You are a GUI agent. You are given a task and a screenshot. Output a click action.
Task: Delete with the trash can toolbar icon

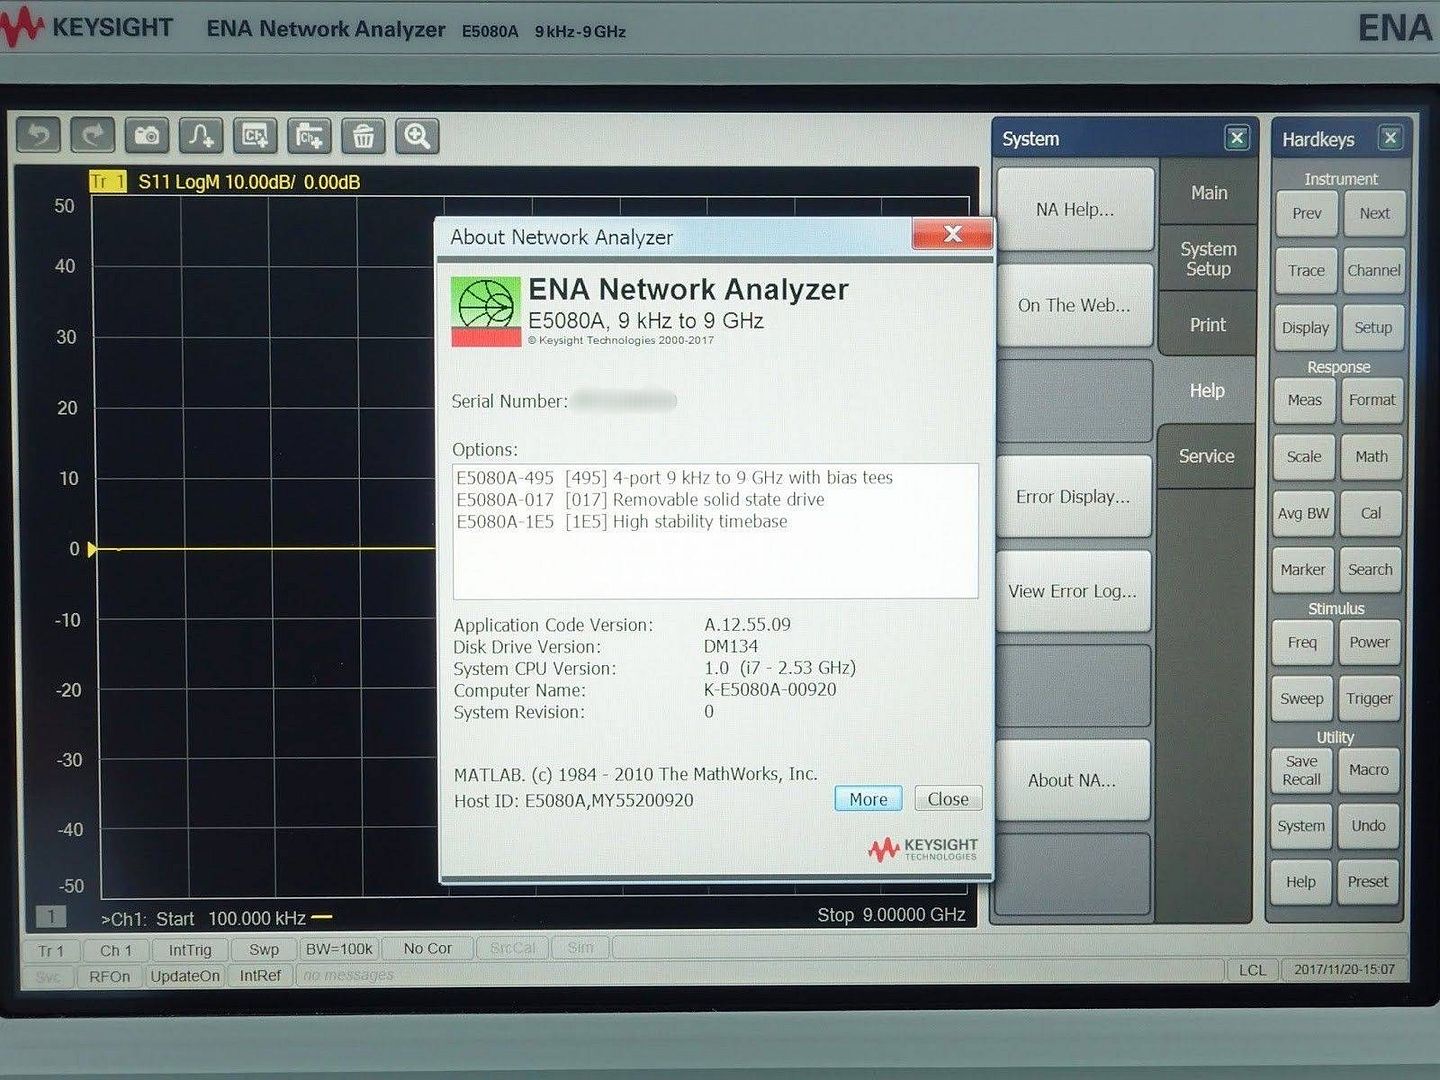pos(363,136)
